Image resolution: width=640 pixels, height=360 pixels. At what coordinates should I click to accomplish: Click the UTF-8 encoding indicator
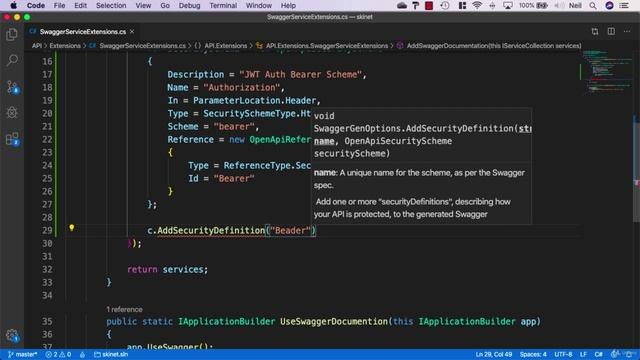563,354
